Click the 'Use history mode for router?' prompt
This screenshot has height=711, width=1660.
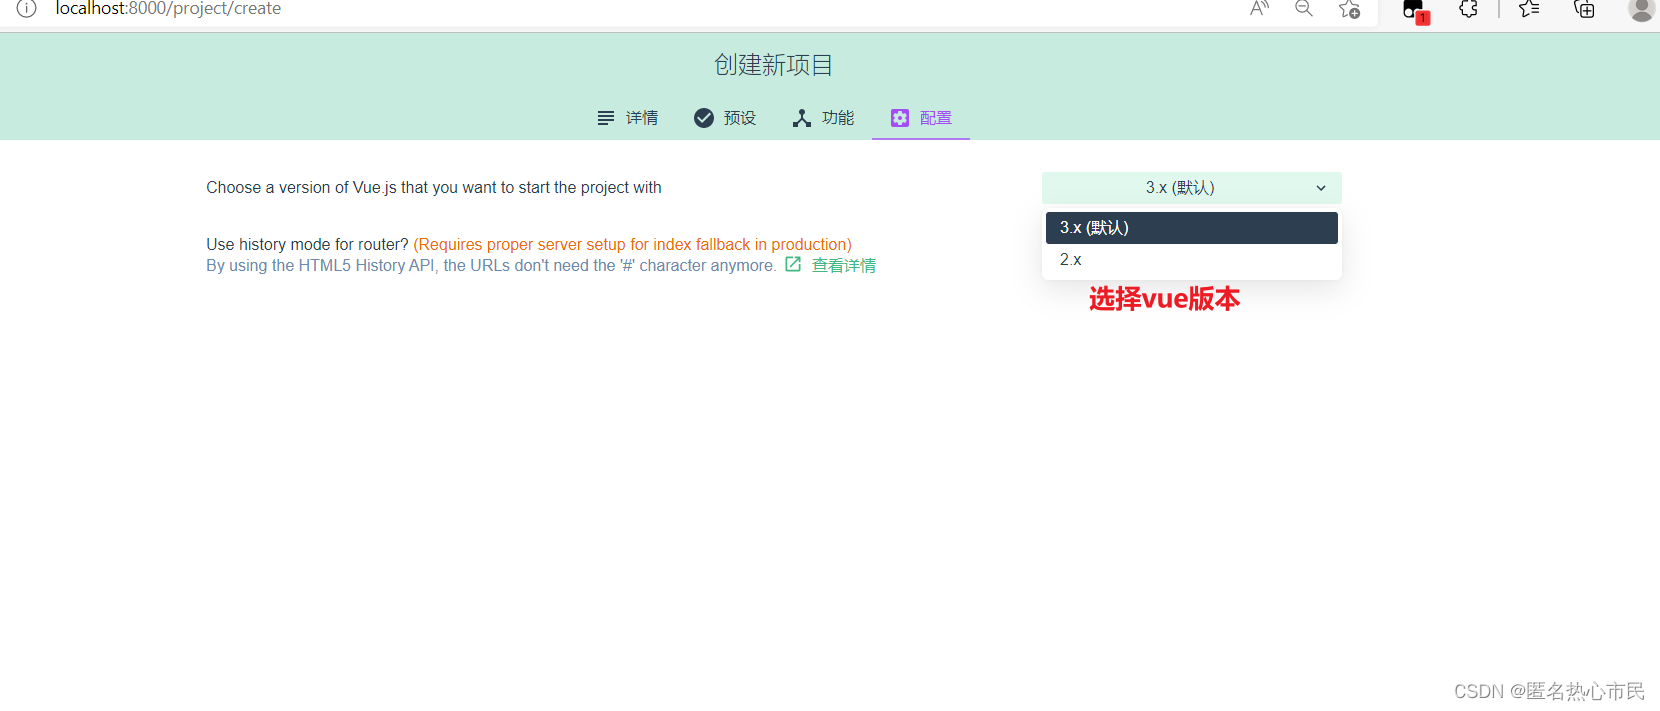point(307,244)
